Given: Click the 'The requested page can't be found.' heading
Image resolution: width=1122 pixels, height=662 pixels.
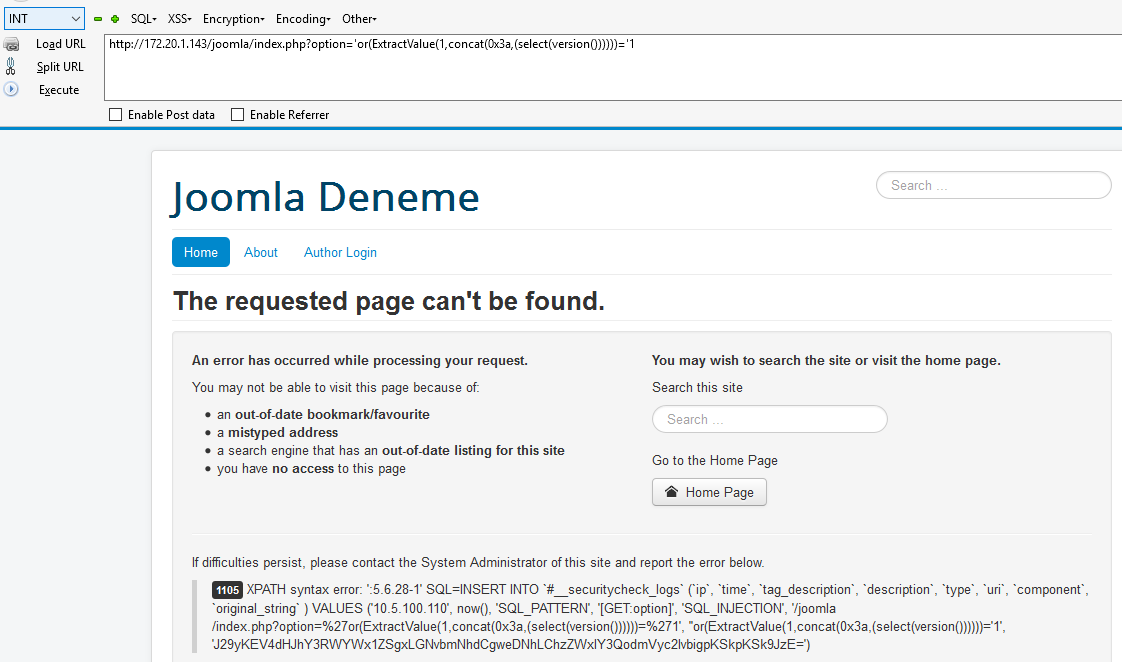Looking at the screenshot, I should (x=389, y=301).
